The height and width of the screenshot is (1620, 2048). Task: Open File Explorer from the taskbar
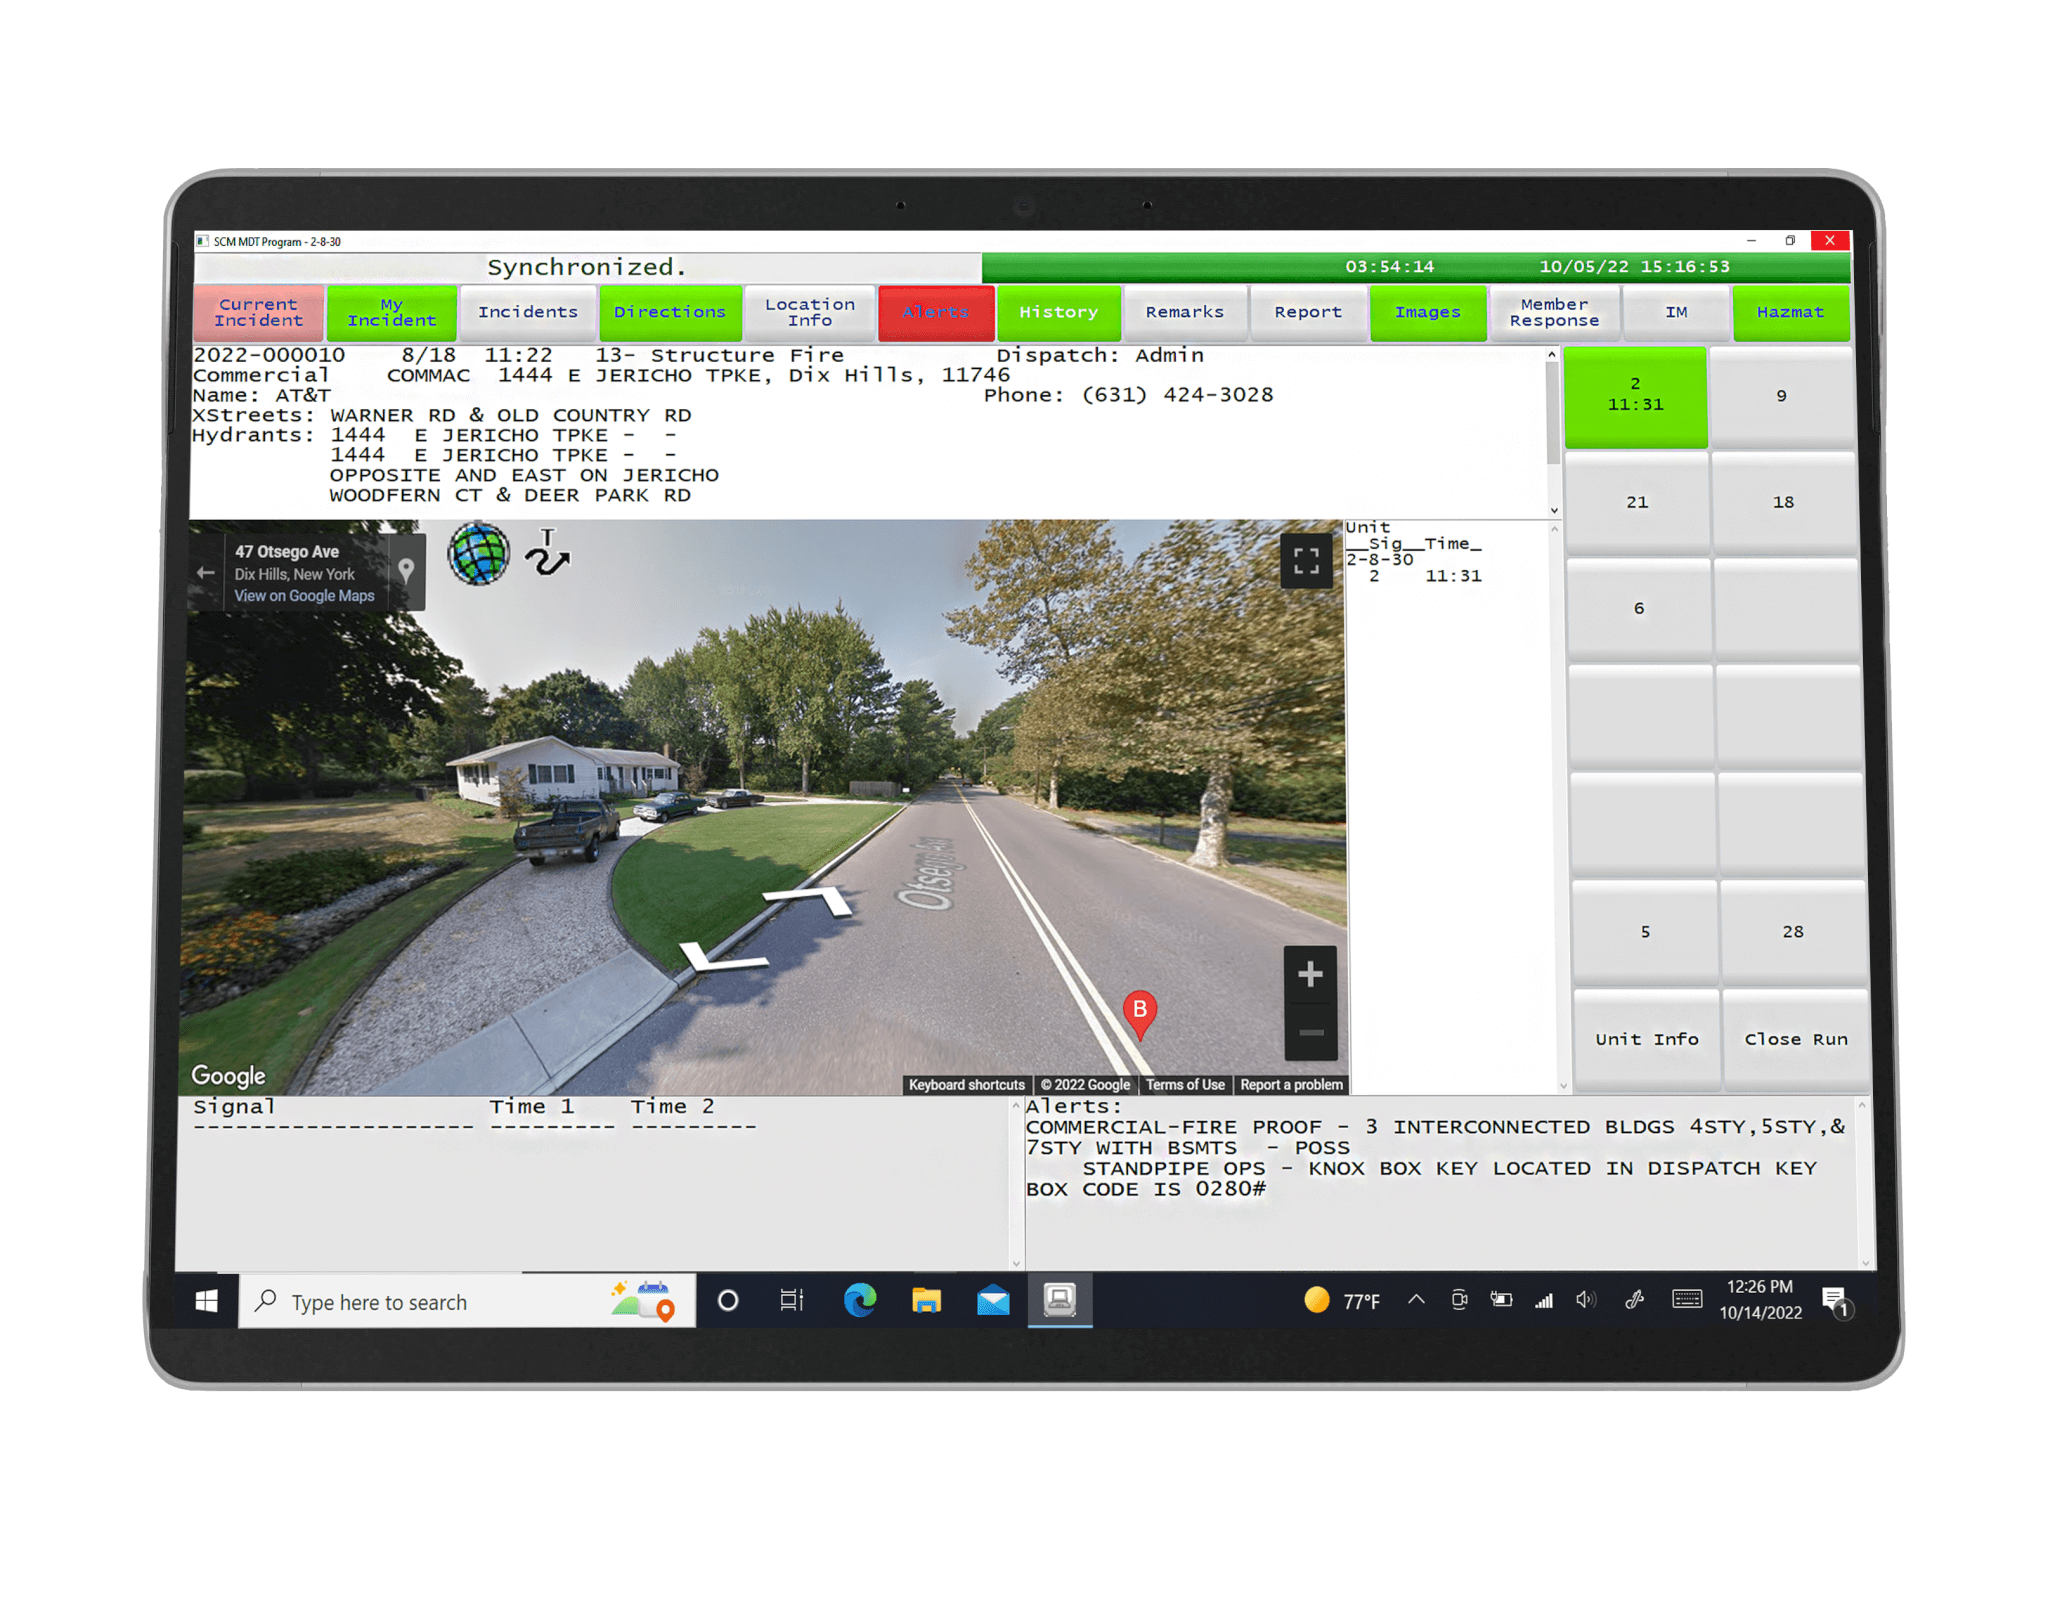(926, 1301)
